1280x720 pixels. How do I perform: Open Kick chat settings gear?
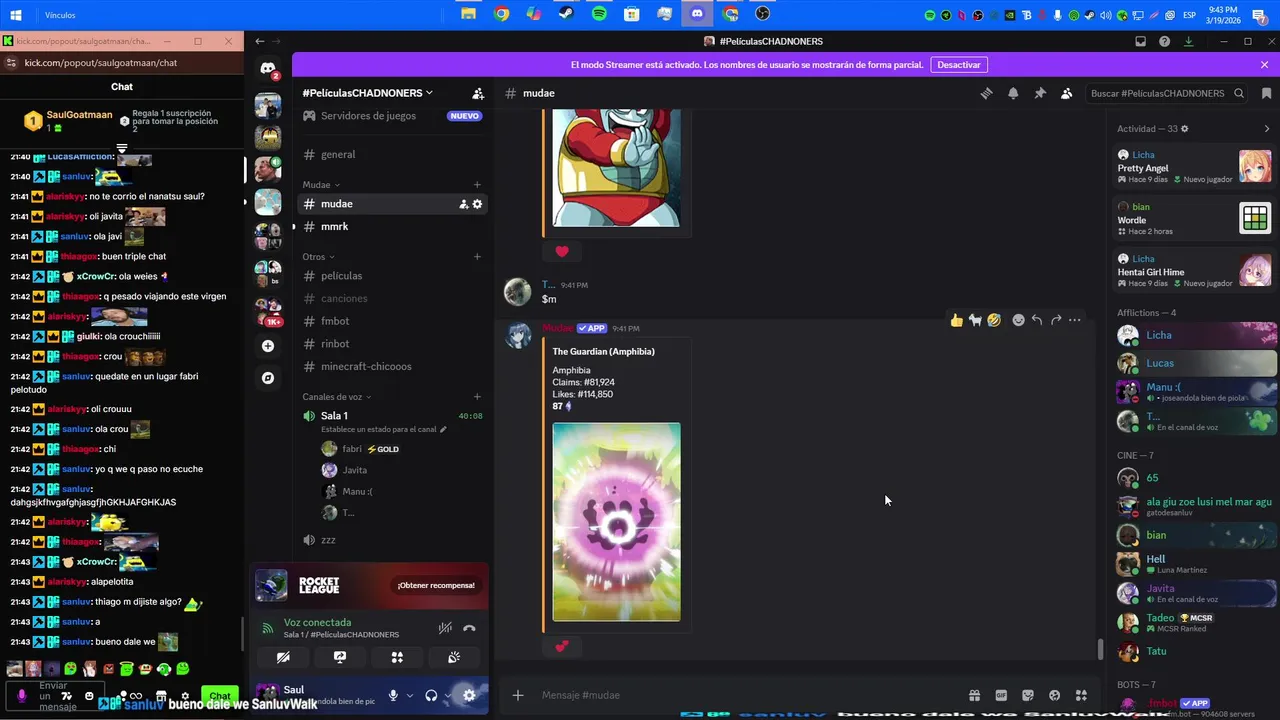point(184,696)
